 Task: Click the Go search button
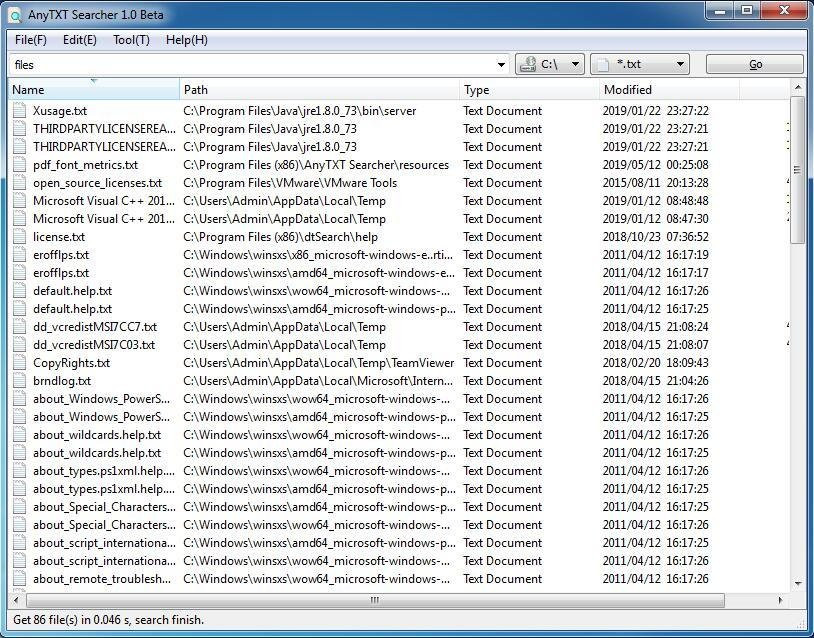point(754,64)
